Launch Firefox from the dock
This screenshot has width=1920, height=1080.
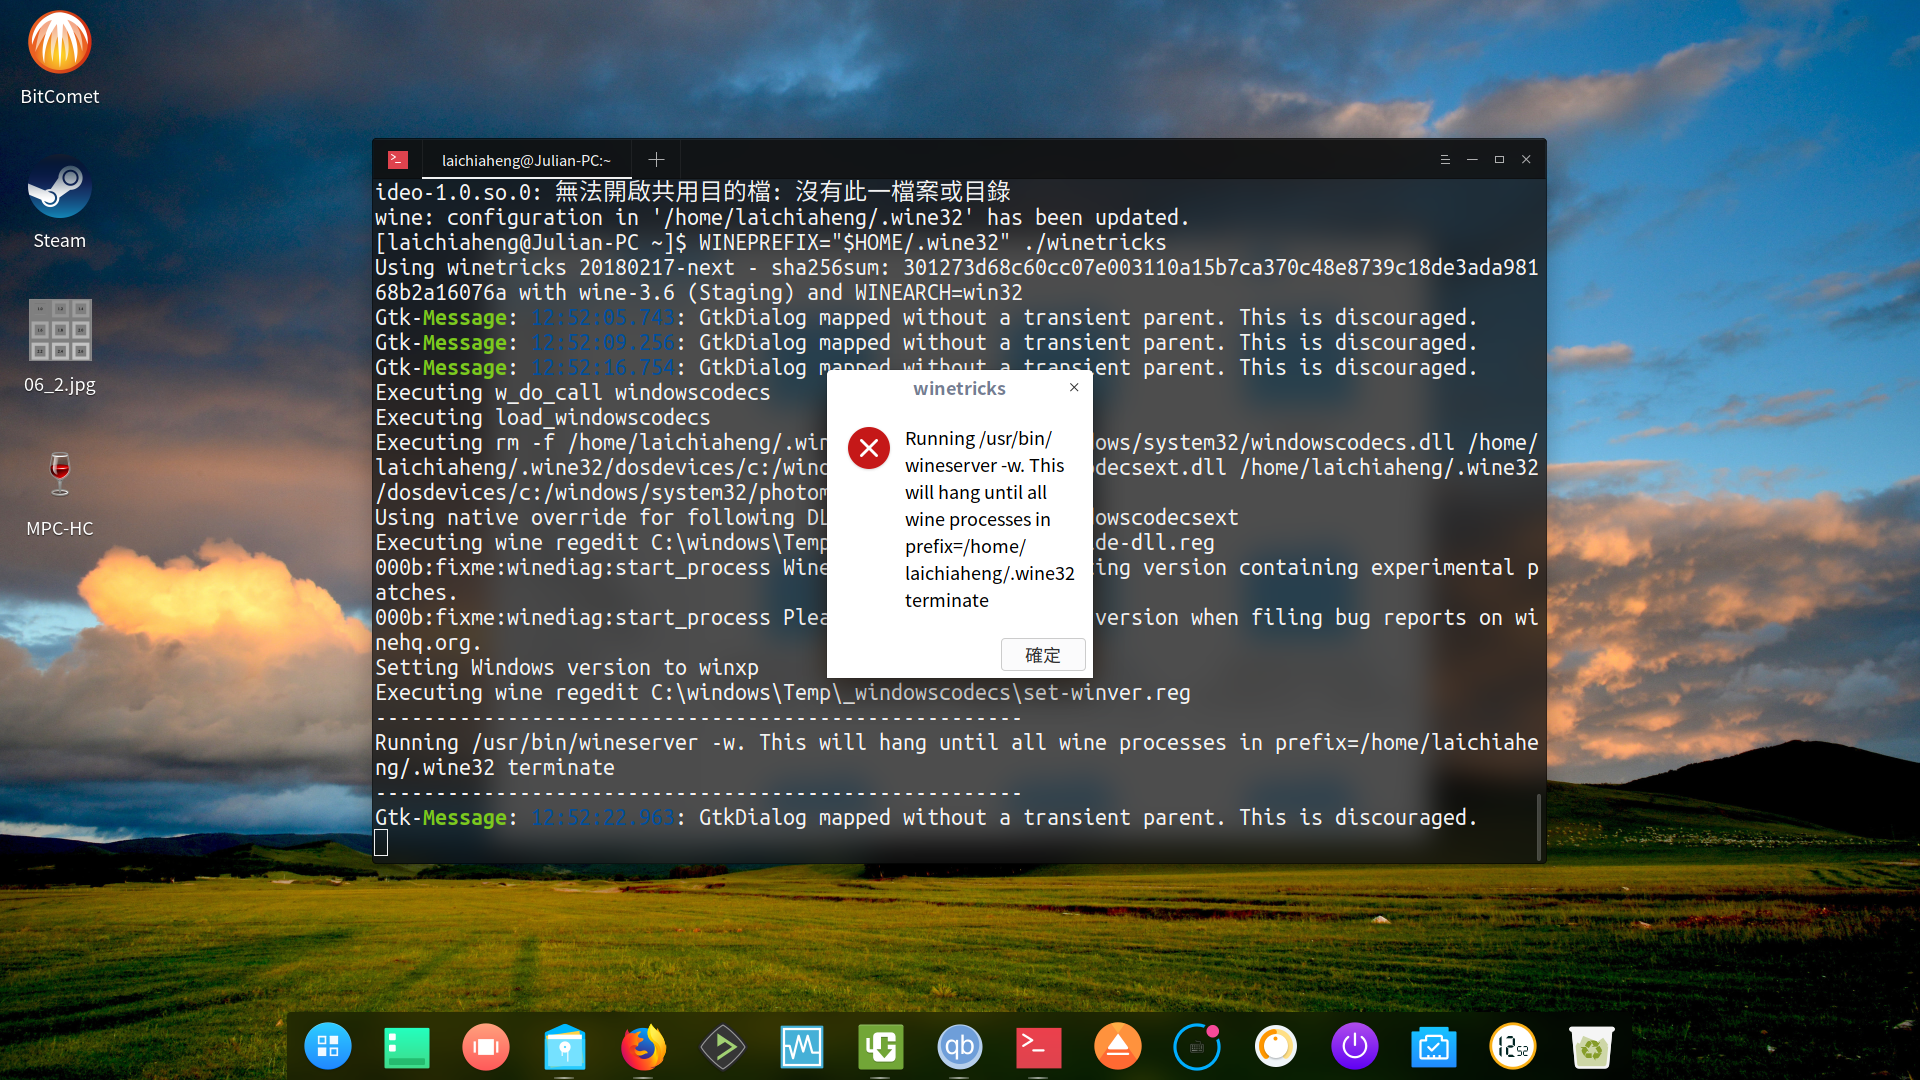tap(644, 1047)
